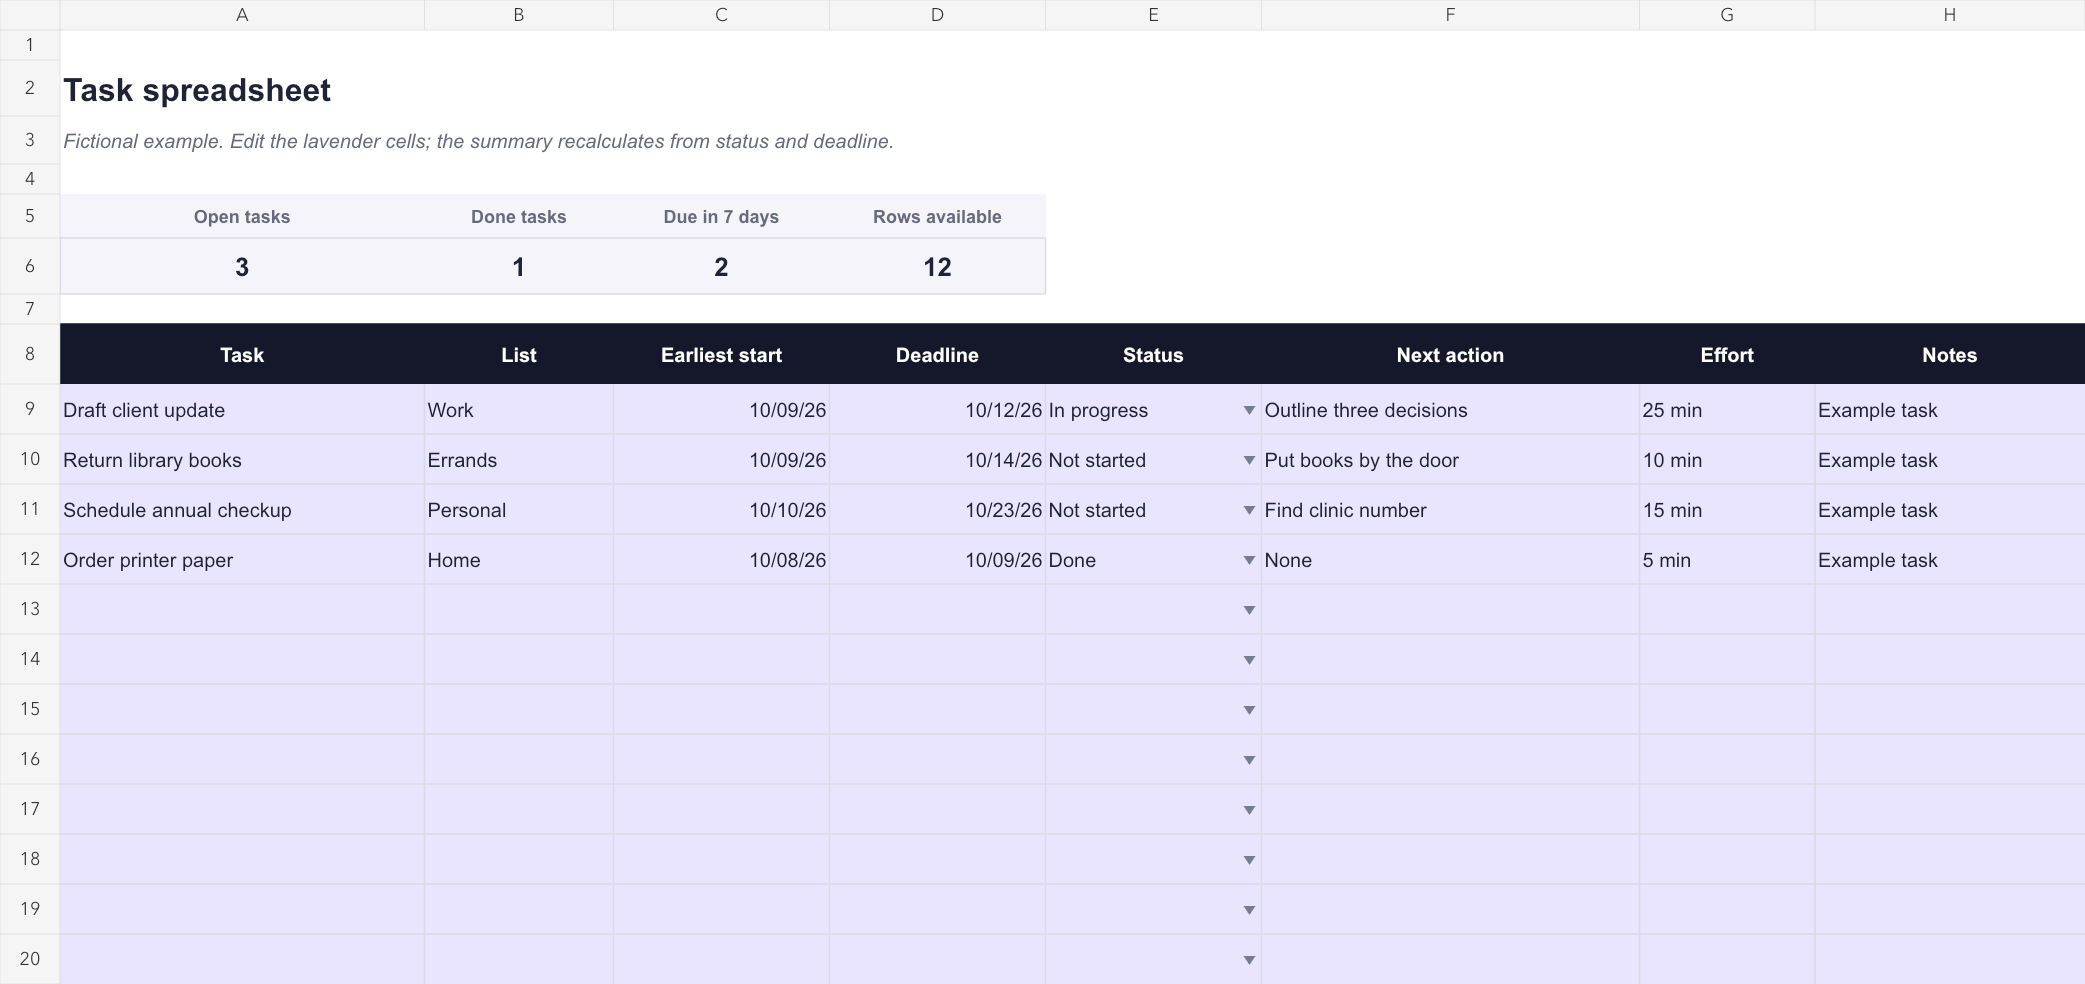Select column A header
This screenshot has height=984, width=2085.
242,15
